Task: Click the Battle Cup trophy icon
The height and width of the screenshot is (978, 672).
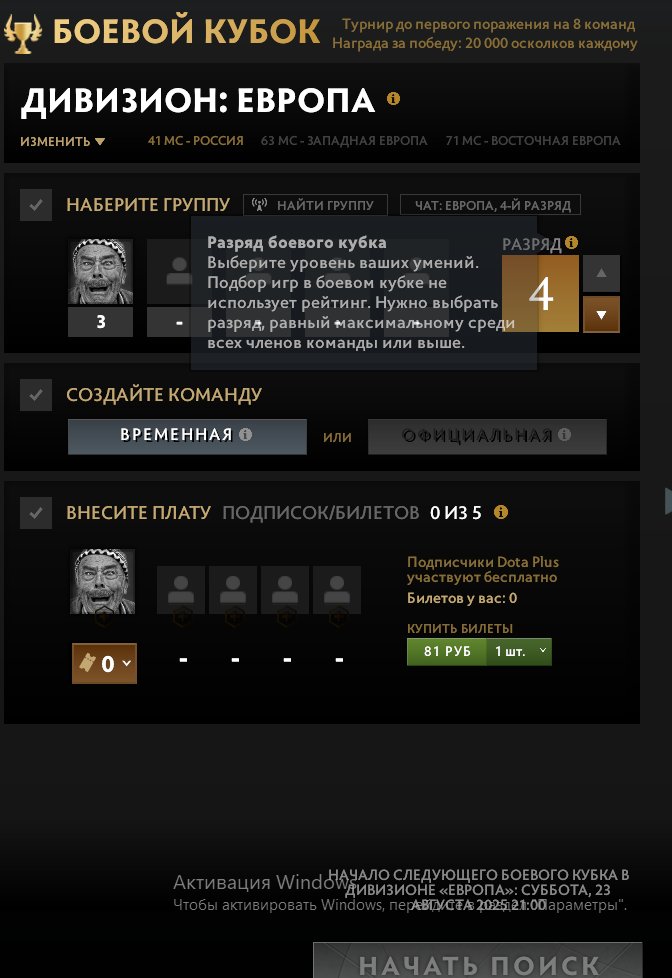Action: (x=23, y=32)
